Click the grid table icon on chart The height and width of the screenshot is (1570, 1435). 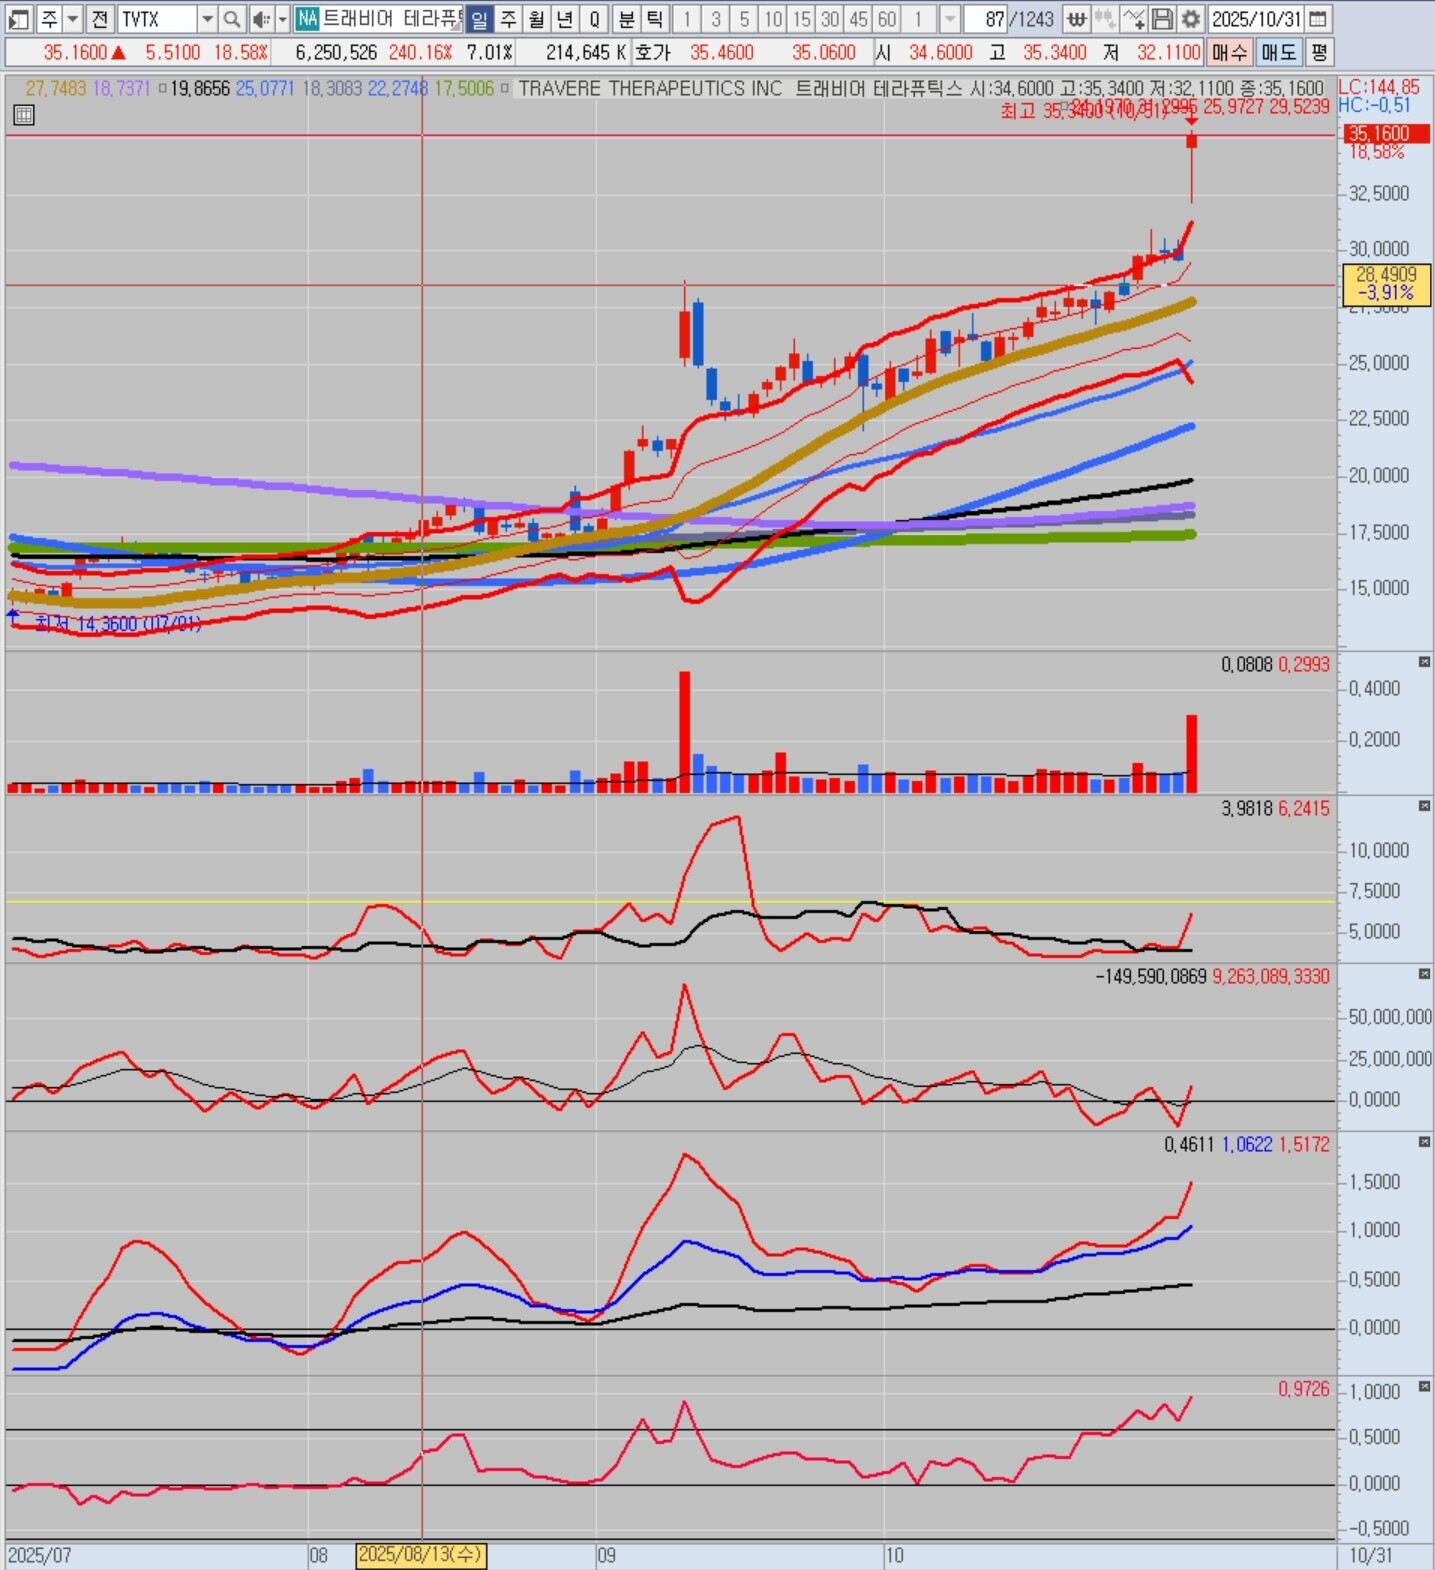point(24,115)
